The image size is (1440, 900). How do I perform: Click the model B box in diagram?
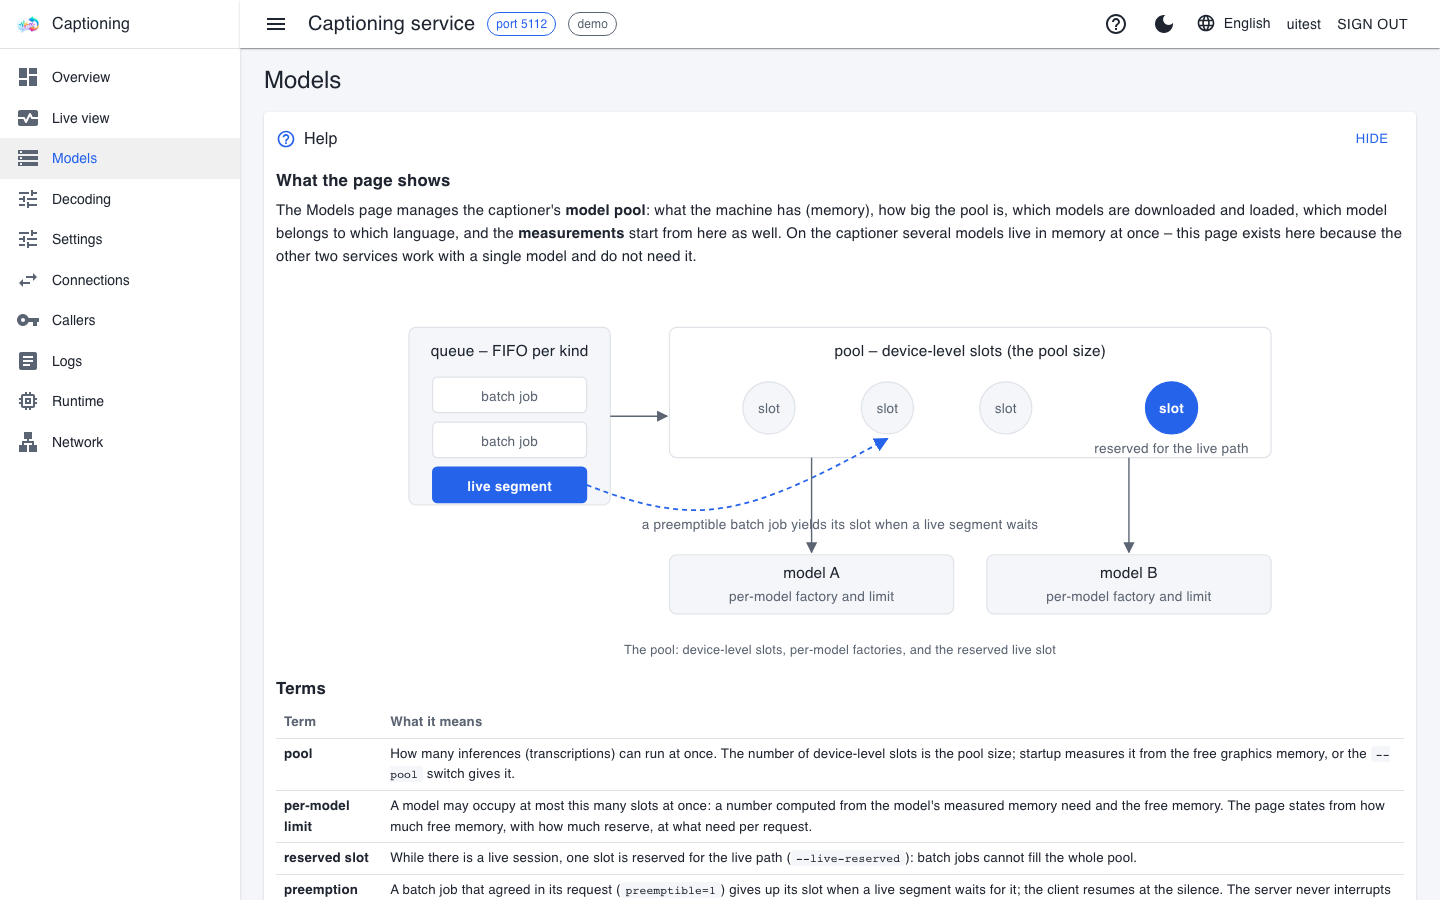click(1128, 584)
